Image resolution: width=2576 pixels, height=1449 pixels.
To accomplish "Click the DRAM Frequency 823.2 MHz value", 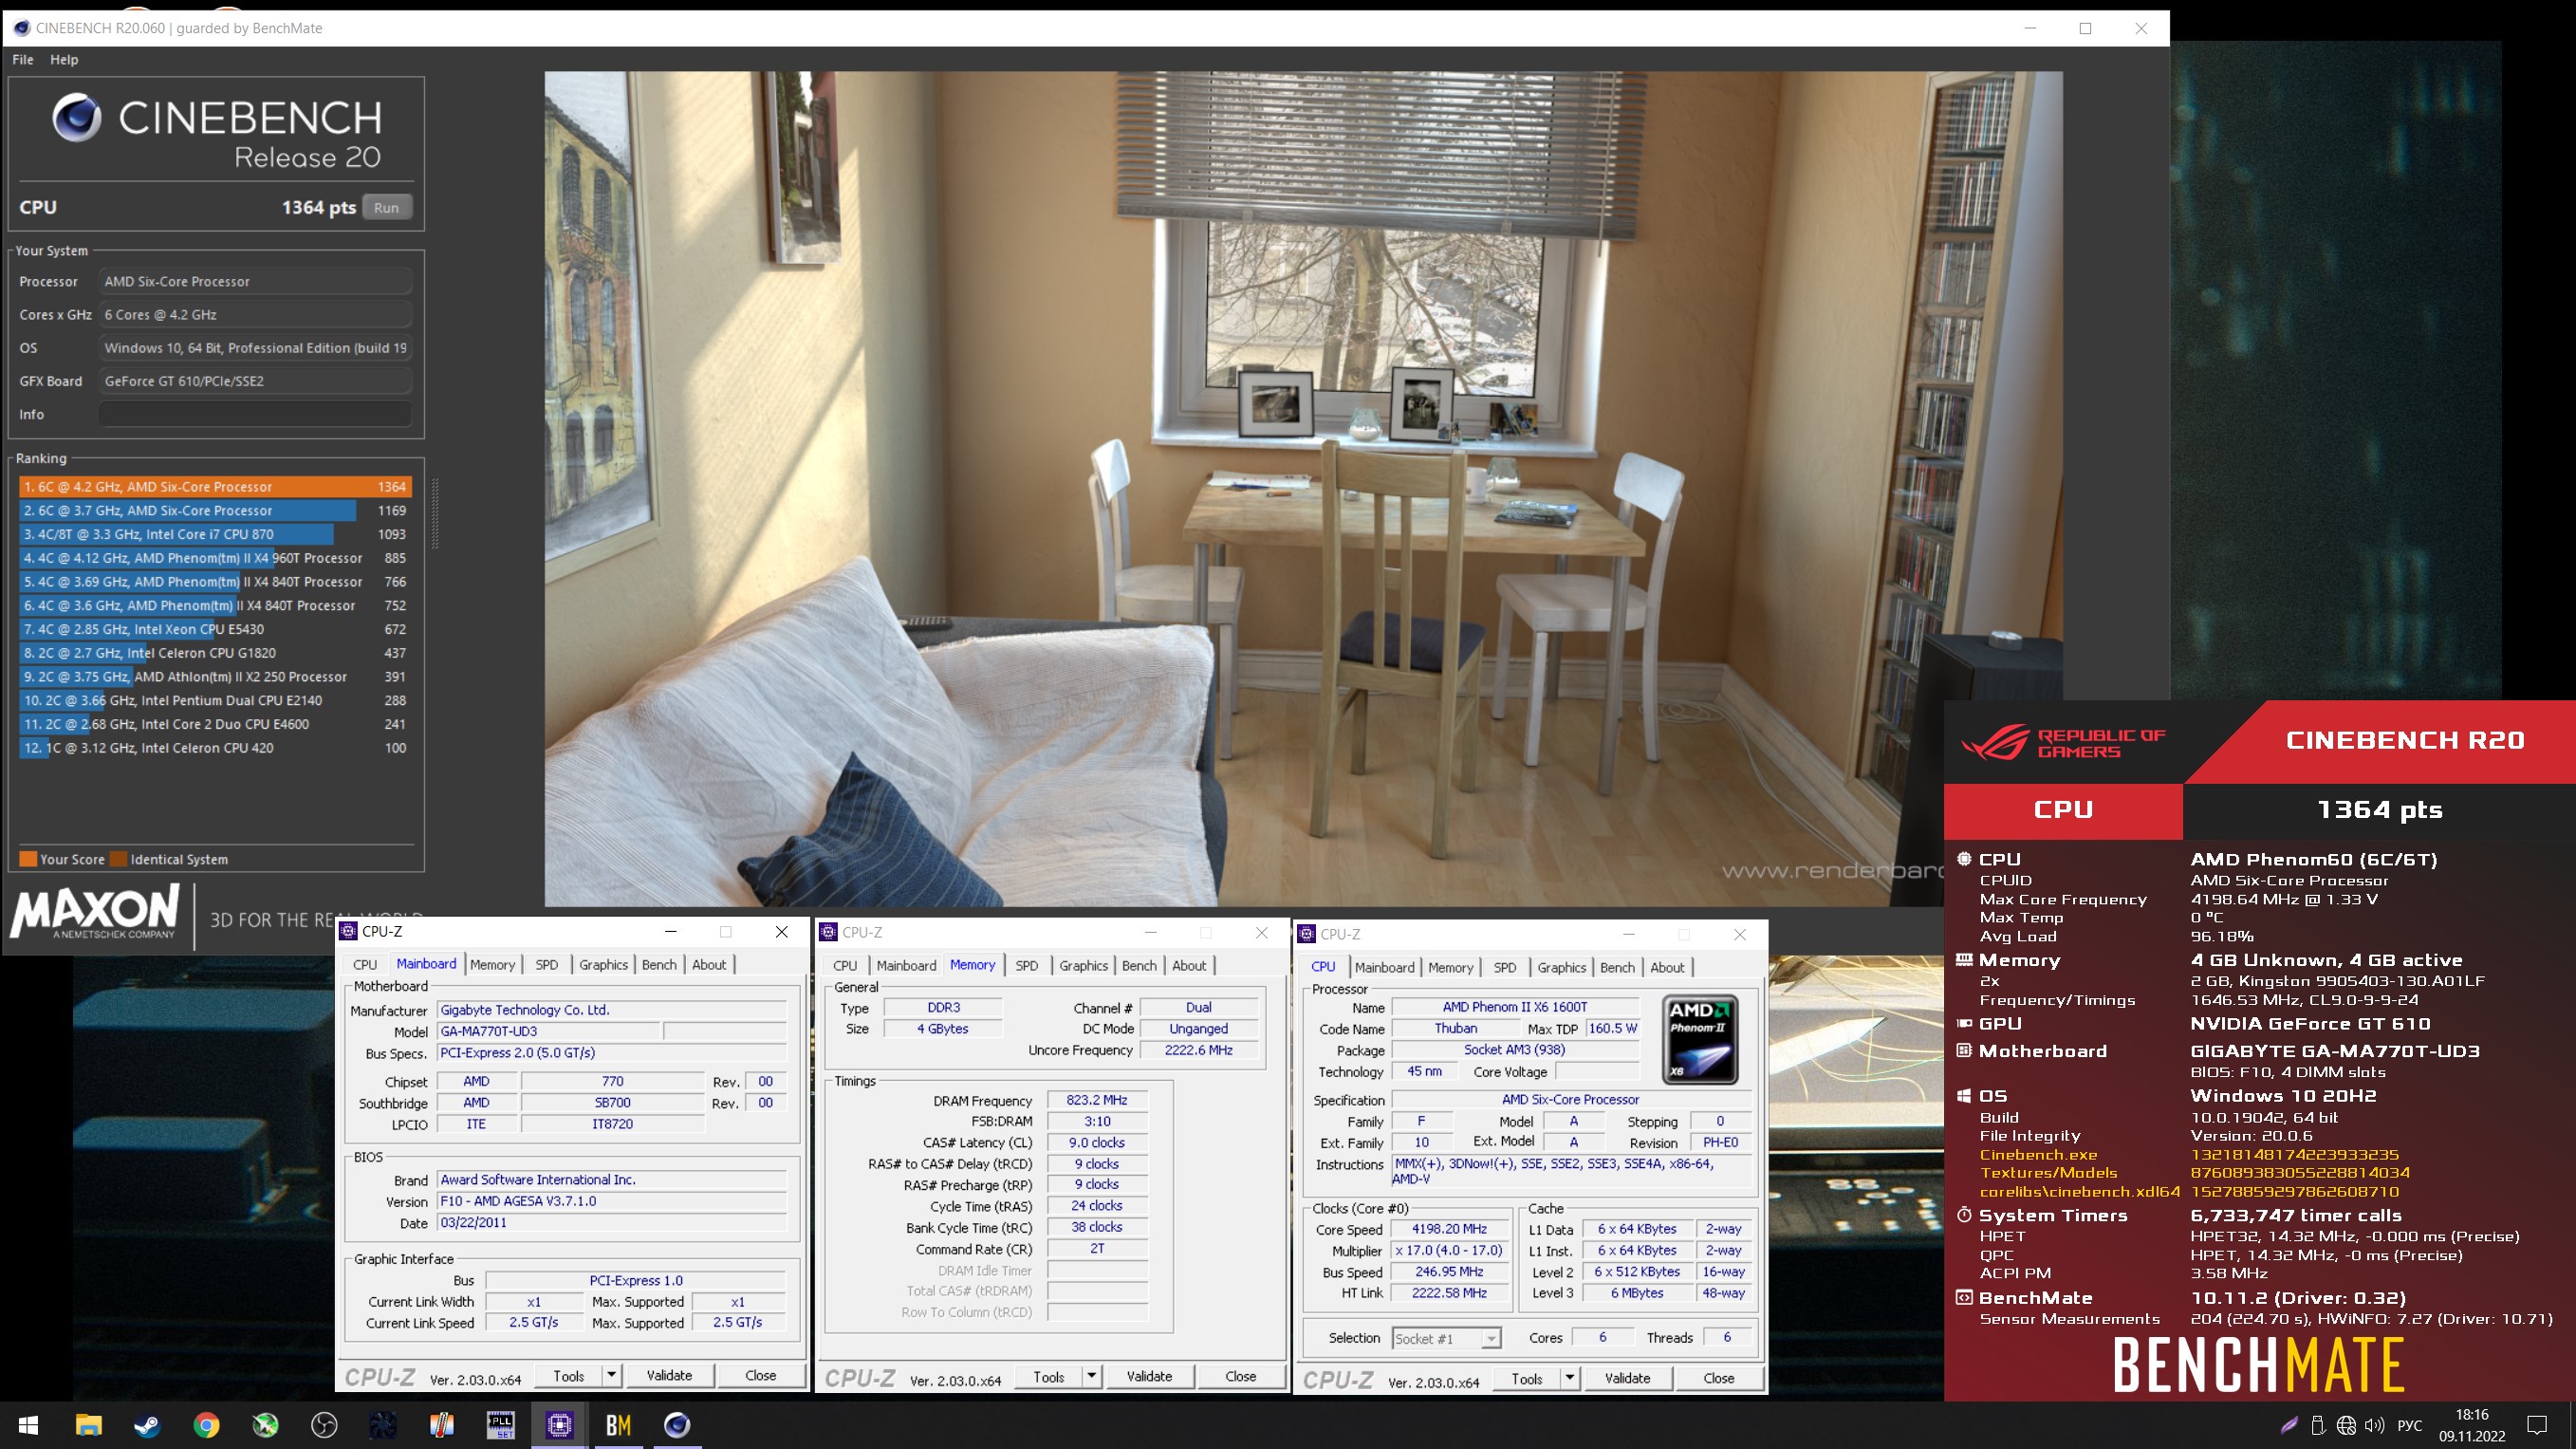I will tap(1097, 1100).
